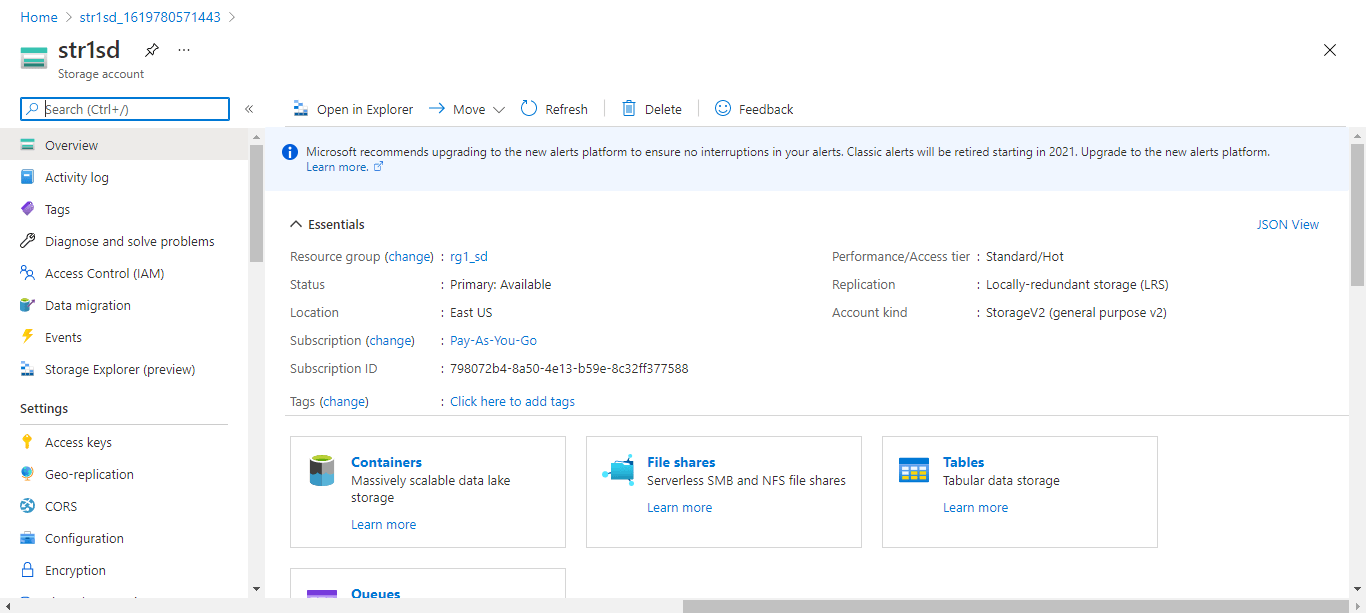Image resolution: width=1366 pixels, height=613 pixels.
Task: Click the Configuration icon in Settings
Action: 28,538
